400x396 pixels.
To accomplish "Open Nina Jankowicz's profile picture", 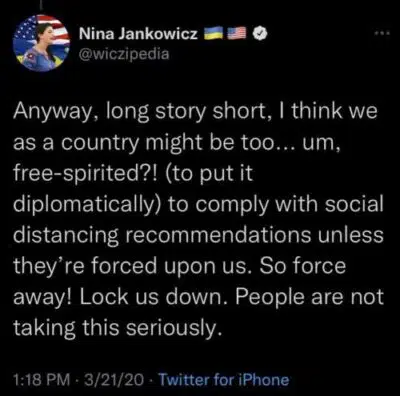I will [x=41, y=43].
